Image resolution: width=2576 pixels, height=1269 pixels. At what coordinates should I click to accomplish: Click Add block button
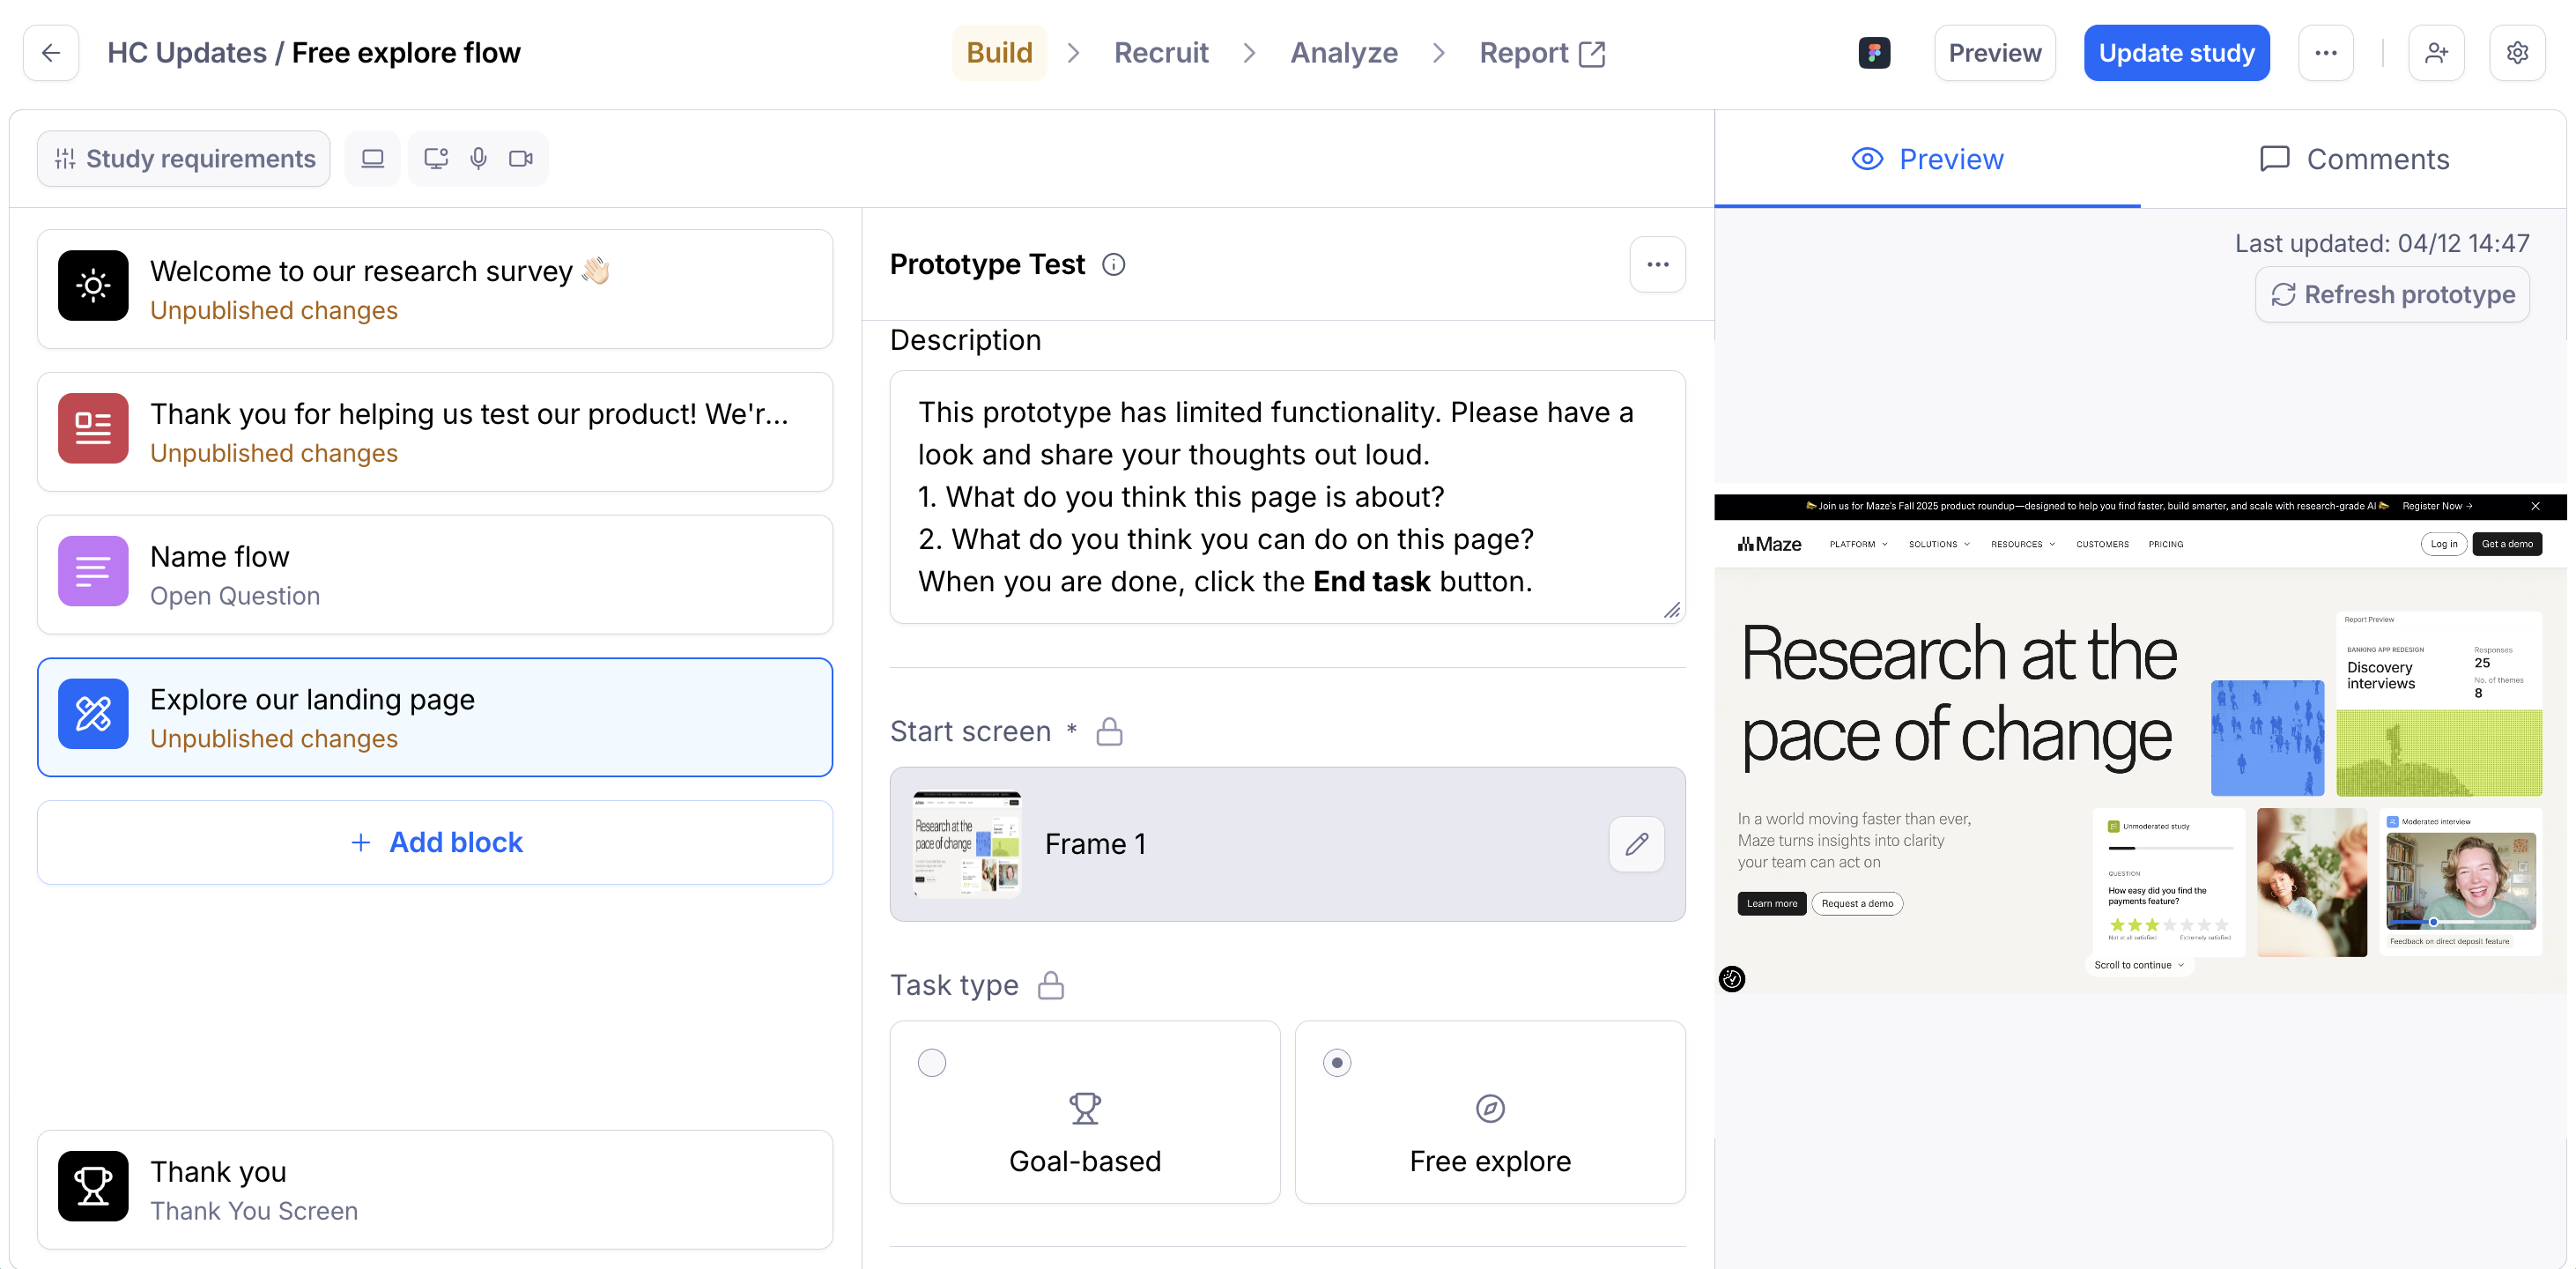(435, 843)
